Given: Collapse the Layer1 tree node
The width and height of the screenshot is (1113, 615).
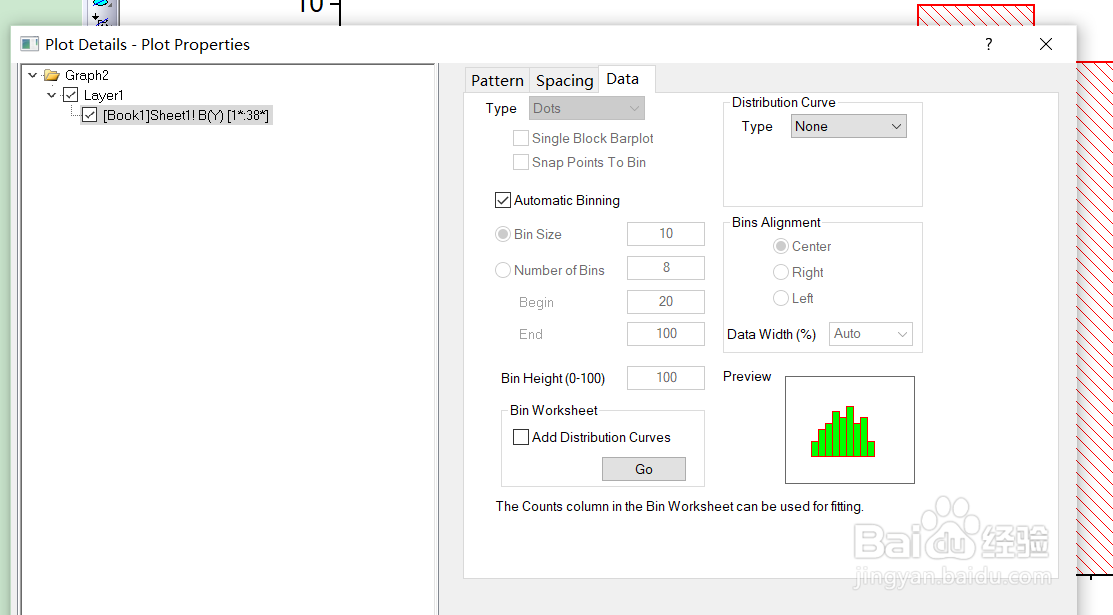Looking at the screenshot, I should tap(51, 94).
